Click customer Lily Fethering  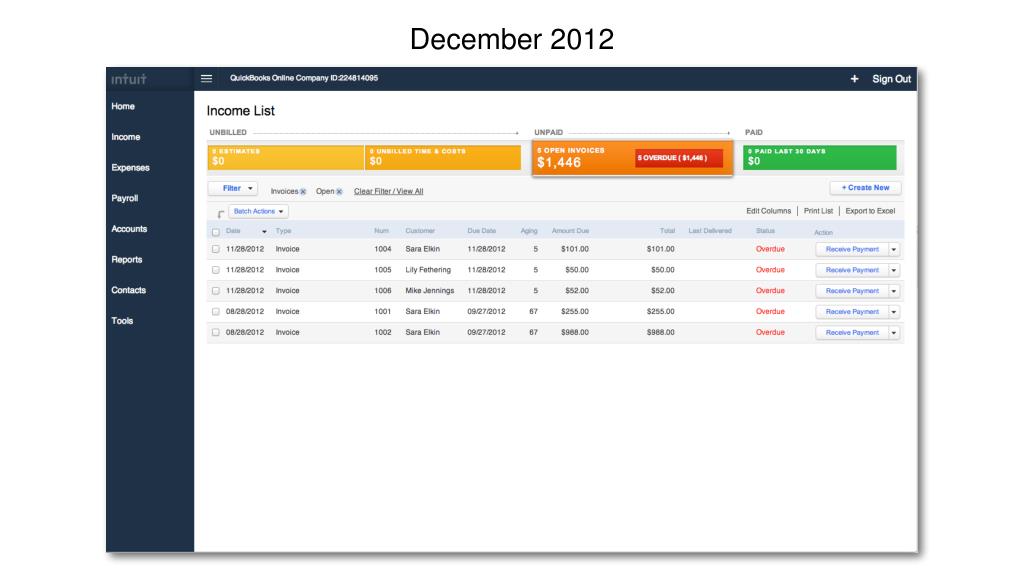pos(428,270)
